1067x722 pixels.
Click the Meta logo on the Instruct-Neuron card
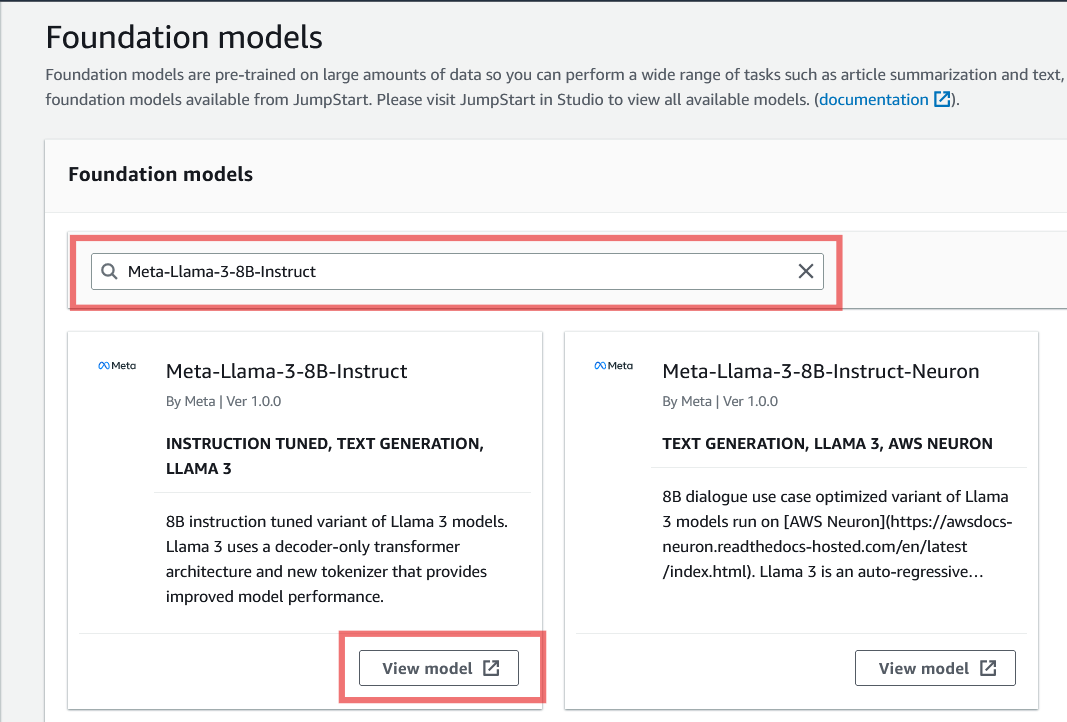(613, 366)
